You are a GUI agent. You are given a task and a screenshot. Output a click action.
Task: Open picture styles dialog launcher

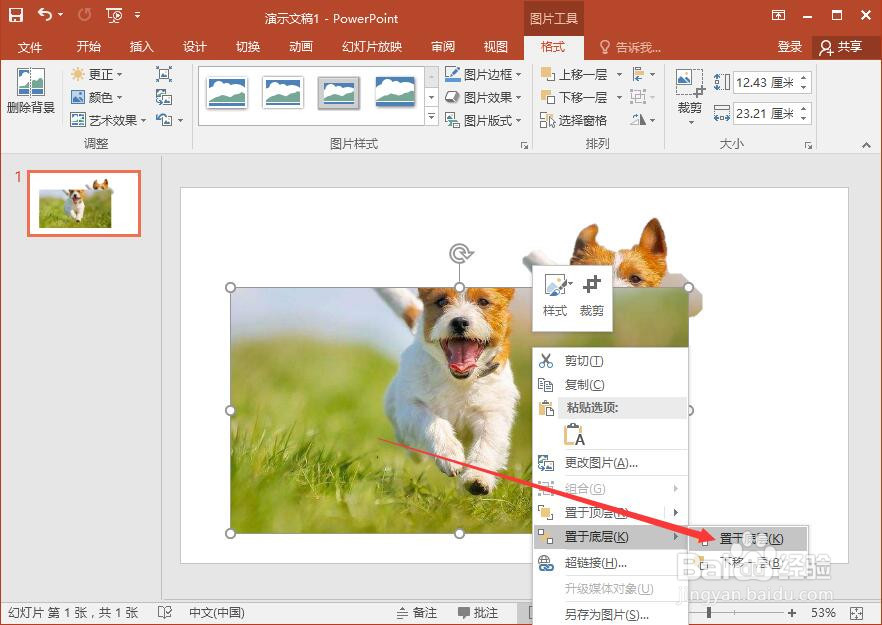coord(524,146)
